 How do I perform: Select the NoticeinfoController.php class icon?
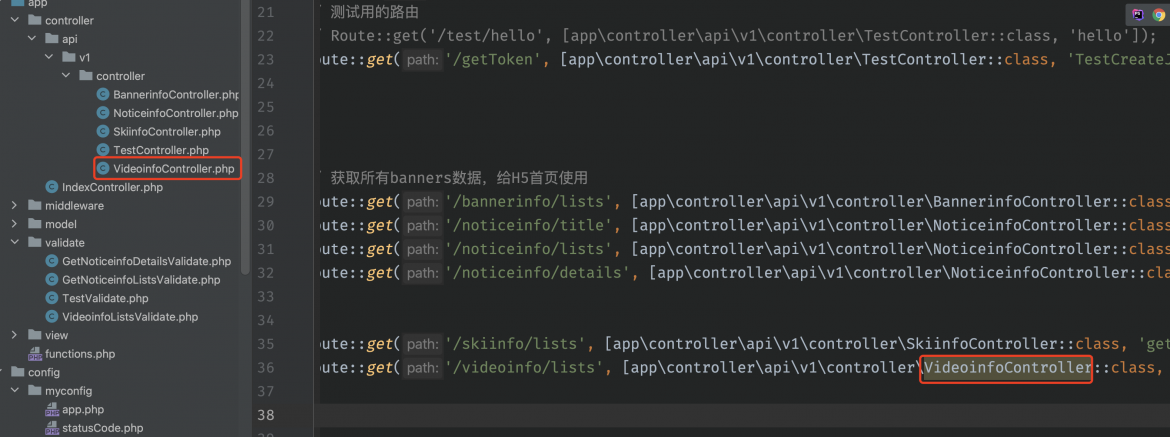click(103, 113)
